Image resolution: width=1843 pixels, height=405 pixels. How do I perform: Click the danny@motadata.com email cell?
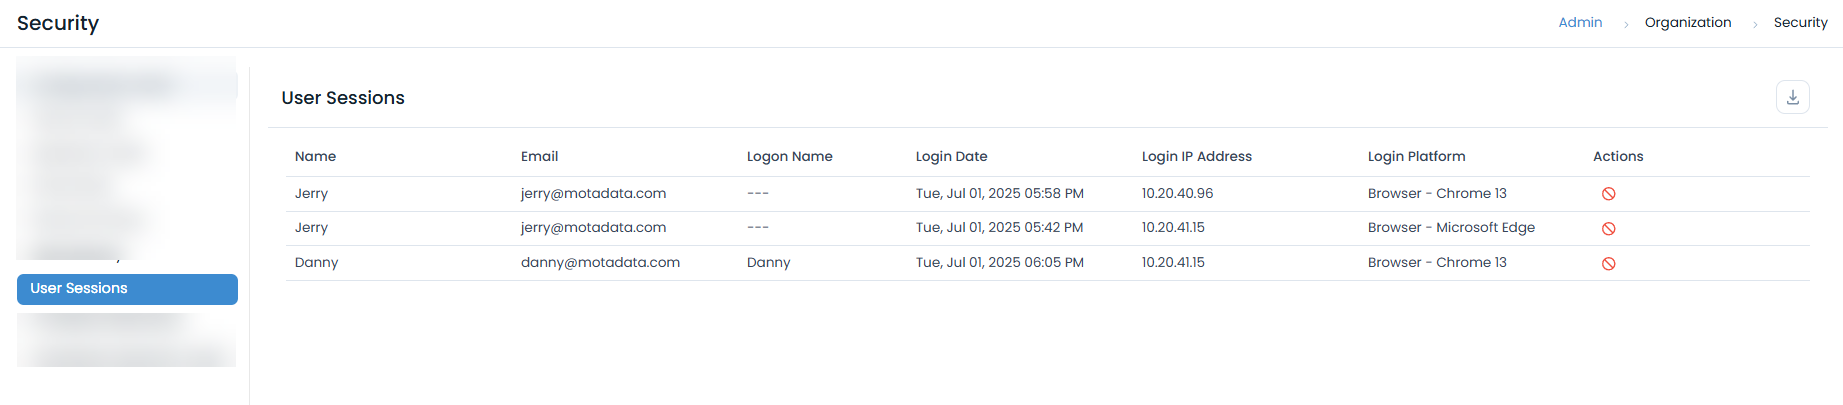tap(600, 262)
